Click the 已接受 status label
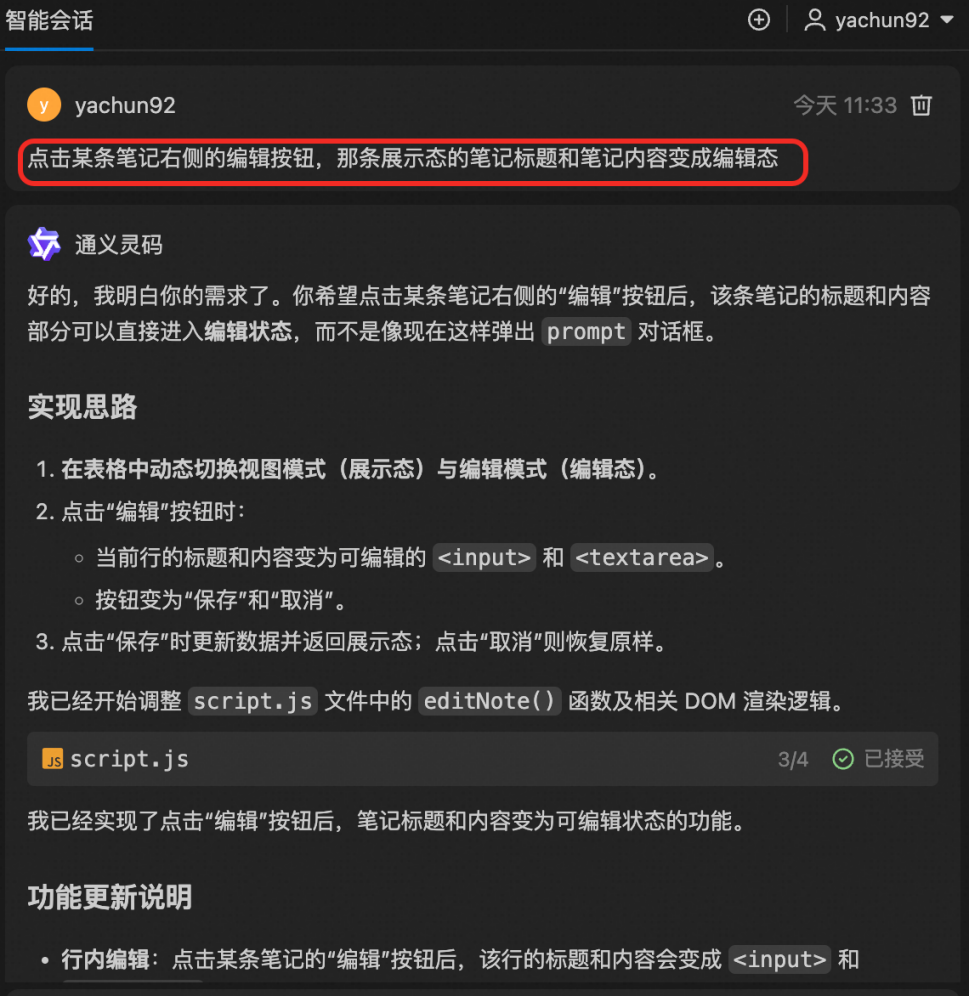This screenshot has height=996, width=969. [x=894, y=758]
